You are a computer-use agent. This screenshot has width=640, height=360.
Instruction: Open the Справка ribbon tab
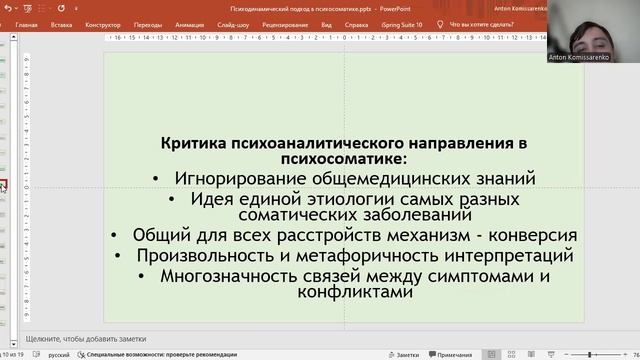pos(356,25)
